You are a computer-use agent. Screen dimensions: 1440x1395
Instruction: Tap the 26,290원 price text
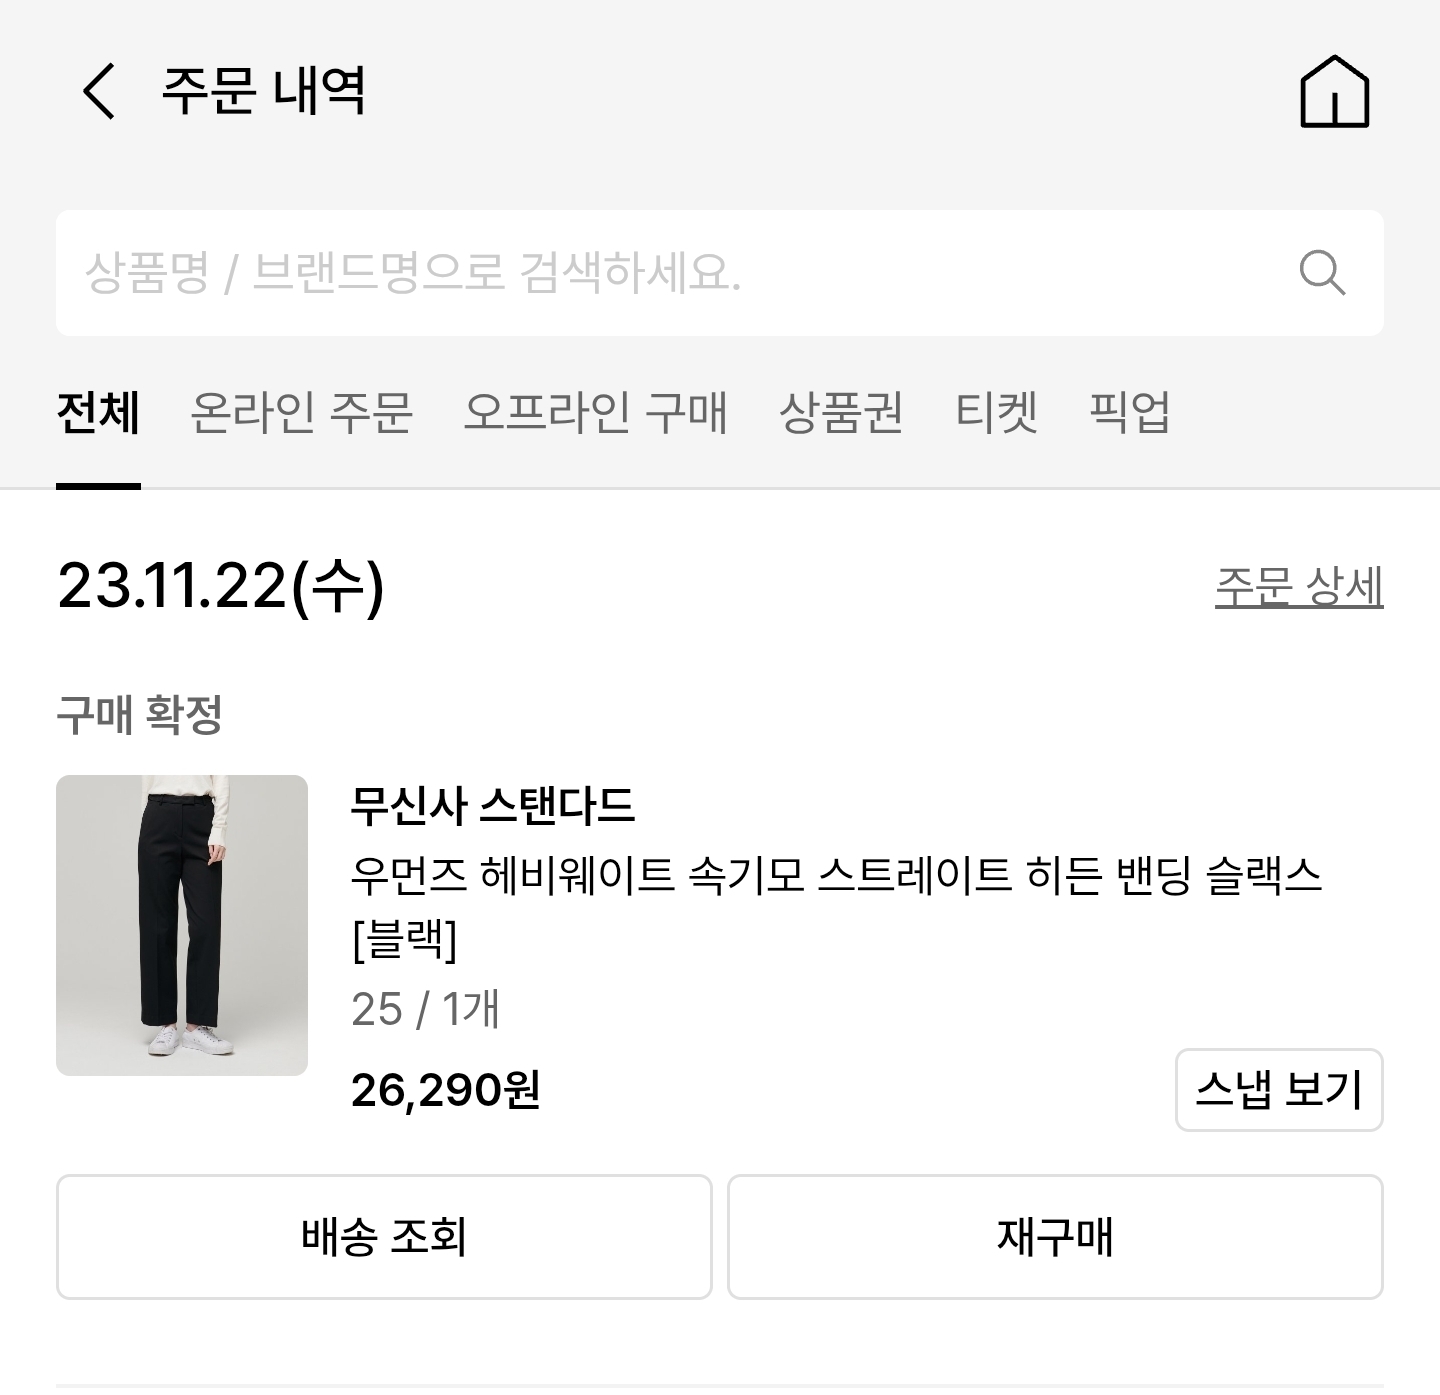click(x=445, y=1090)
